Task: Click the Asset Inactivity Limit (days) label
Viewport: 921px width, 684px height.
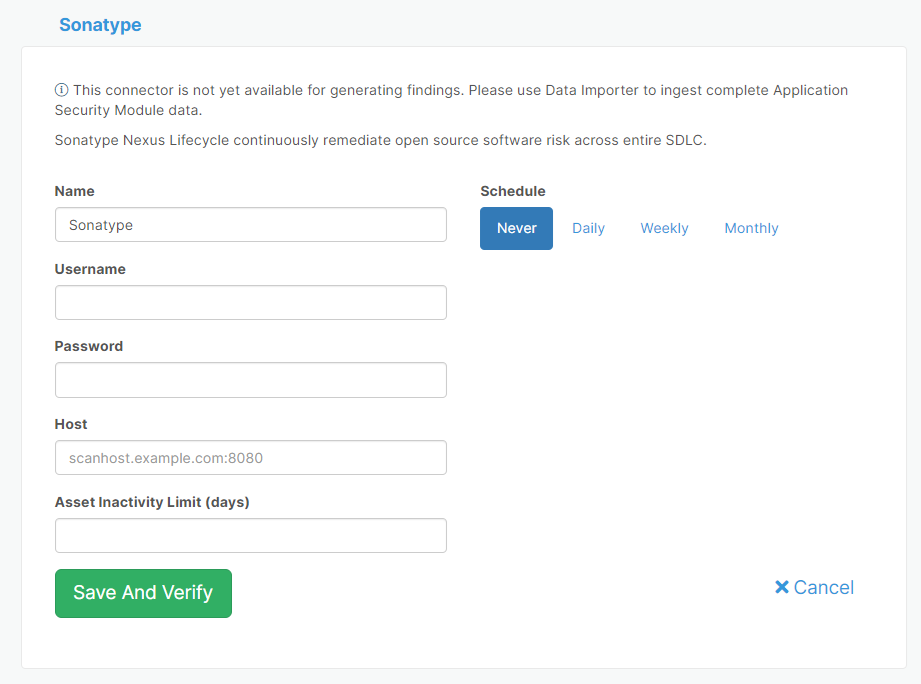Action: (x=152, y=502)
